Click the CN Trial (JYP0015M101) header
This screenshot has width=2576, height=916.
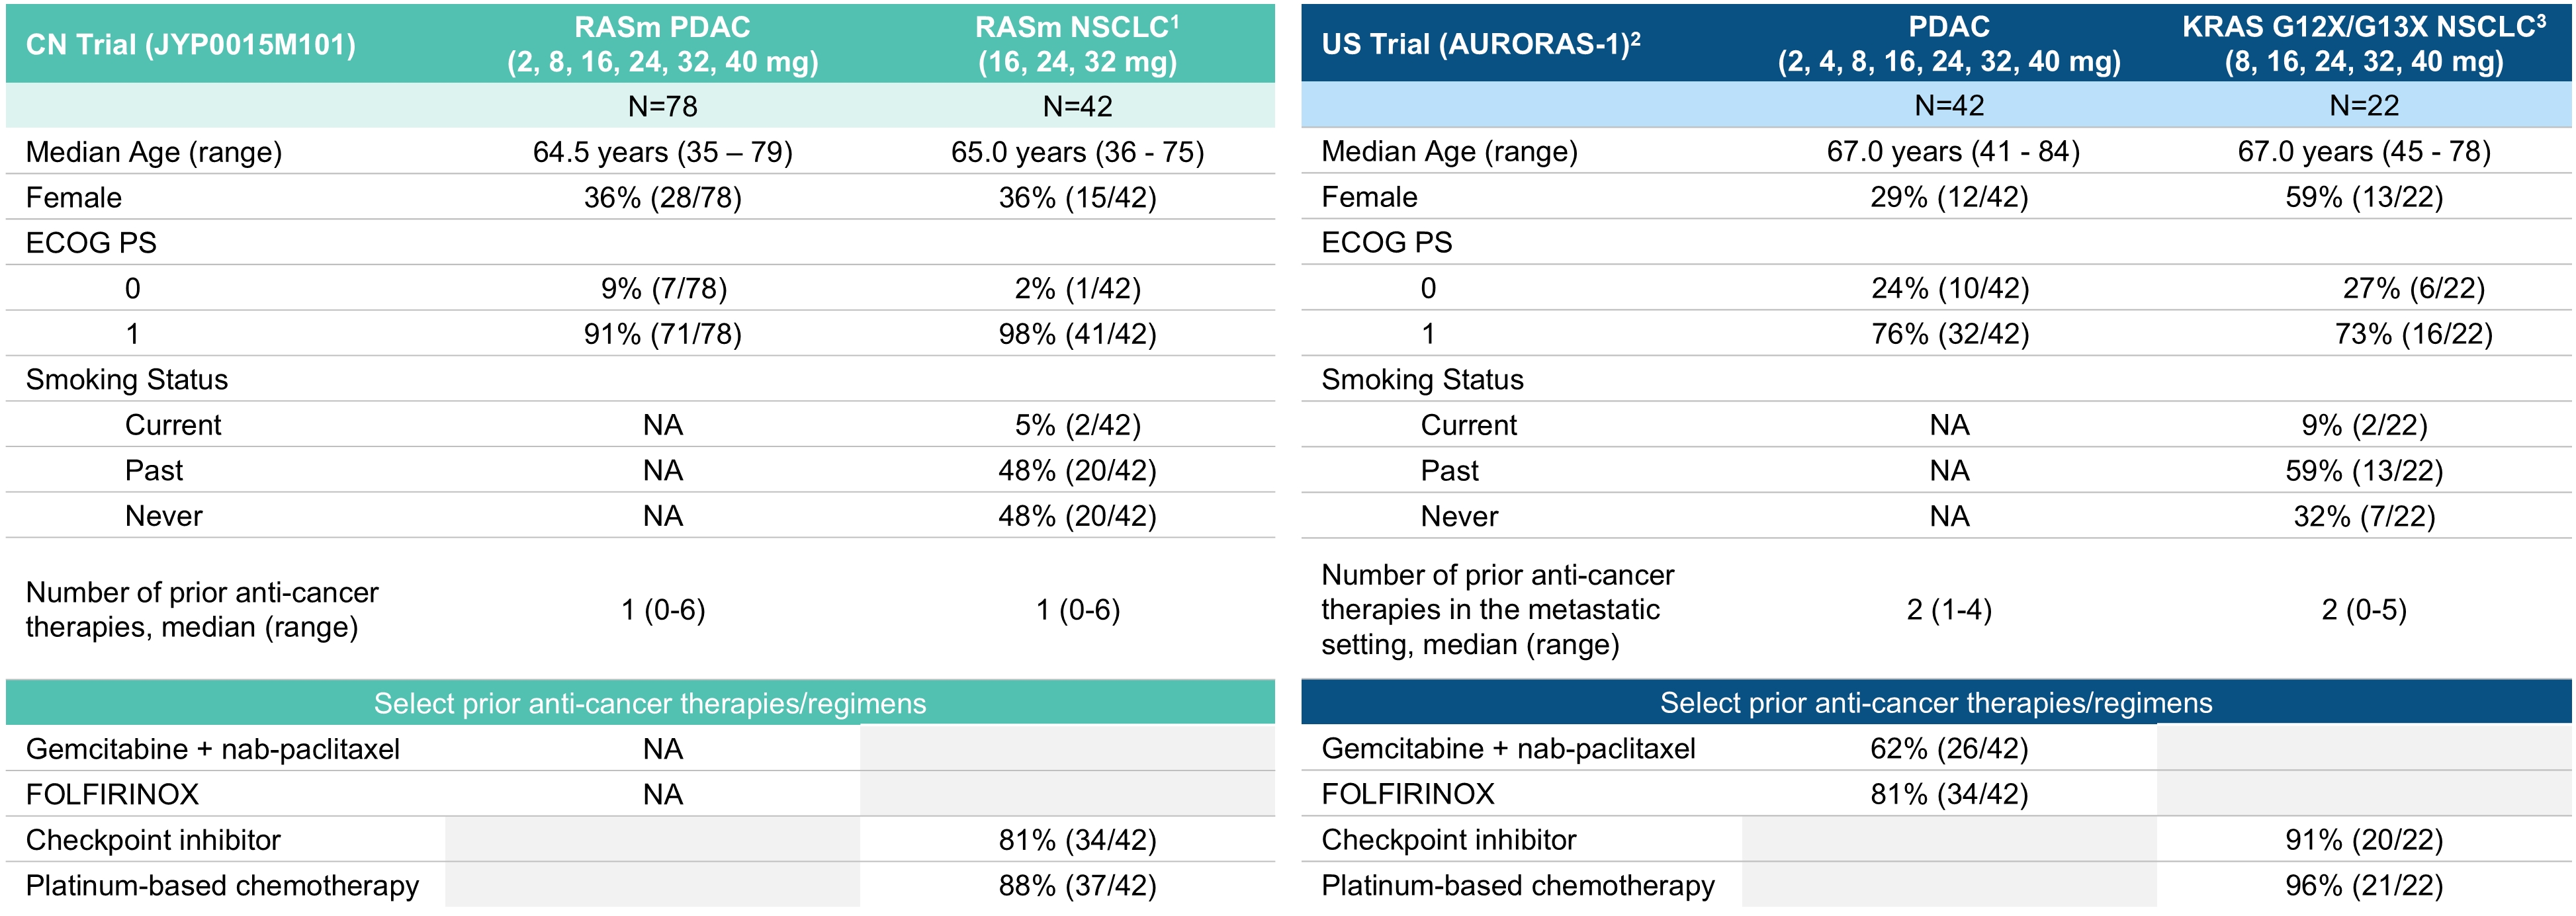(190, 45)
